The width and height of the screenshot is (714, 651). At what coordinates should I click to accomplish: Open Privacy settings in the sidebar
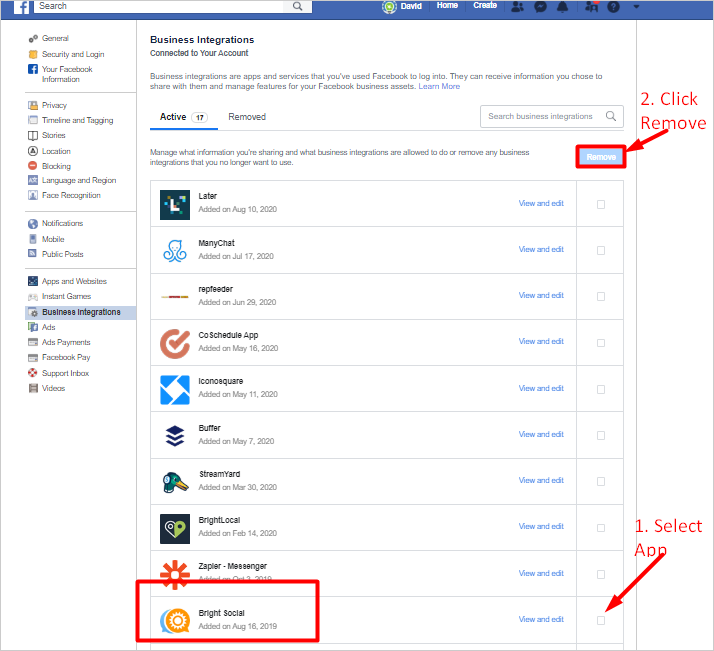click(x=54, y=105)
